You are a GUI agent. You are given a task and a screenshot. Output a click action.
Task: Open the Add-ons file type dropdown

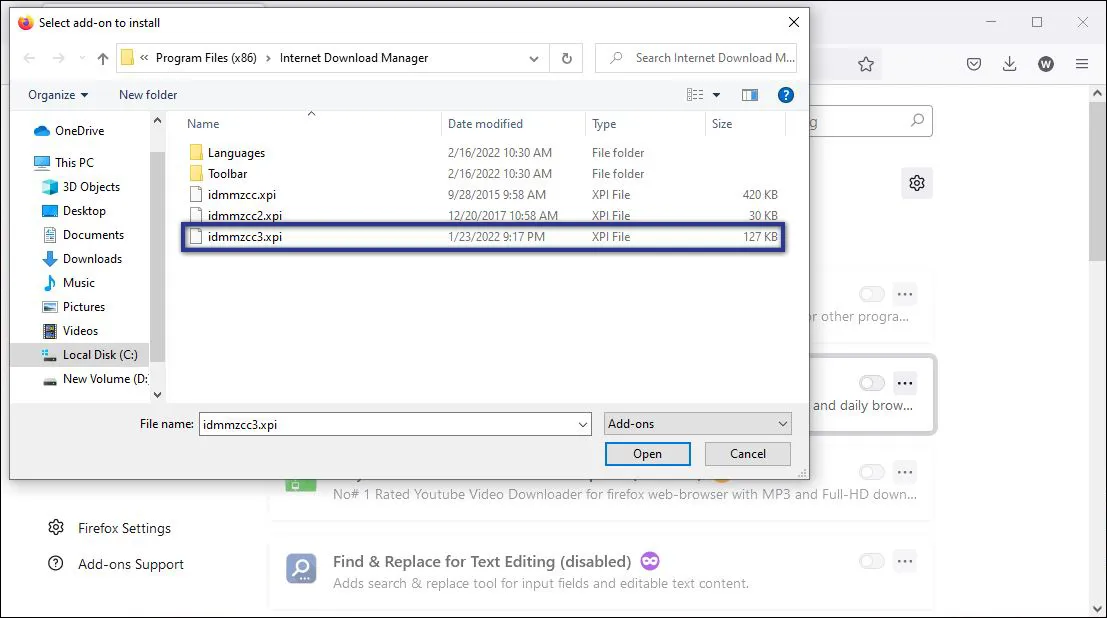click(x=697, y=423)
